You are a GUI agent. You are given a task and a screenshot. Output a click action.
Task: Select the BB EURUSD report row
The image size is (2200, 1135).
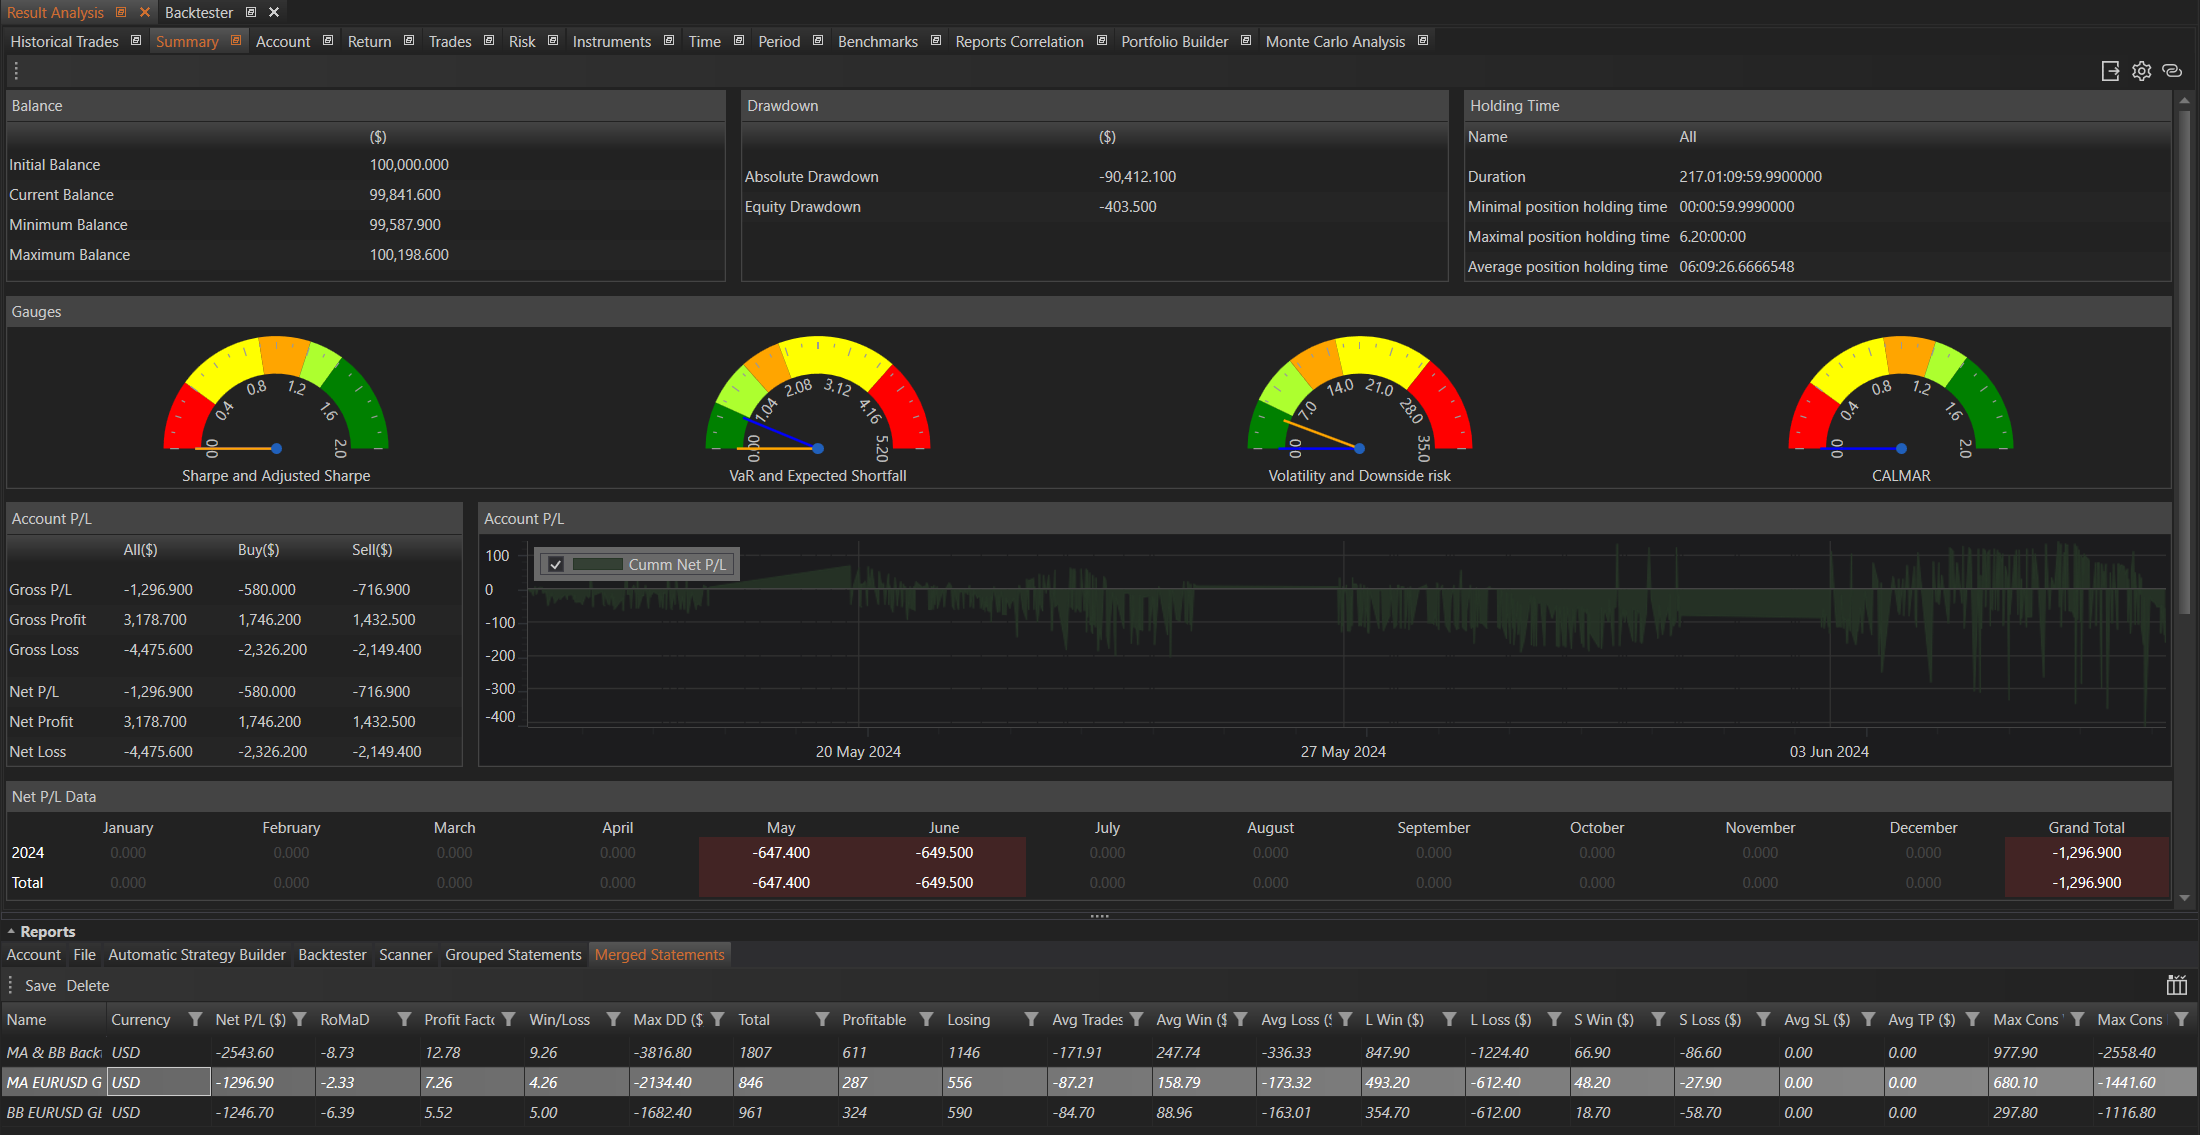pyautogui.click(x=55, y=1112)
